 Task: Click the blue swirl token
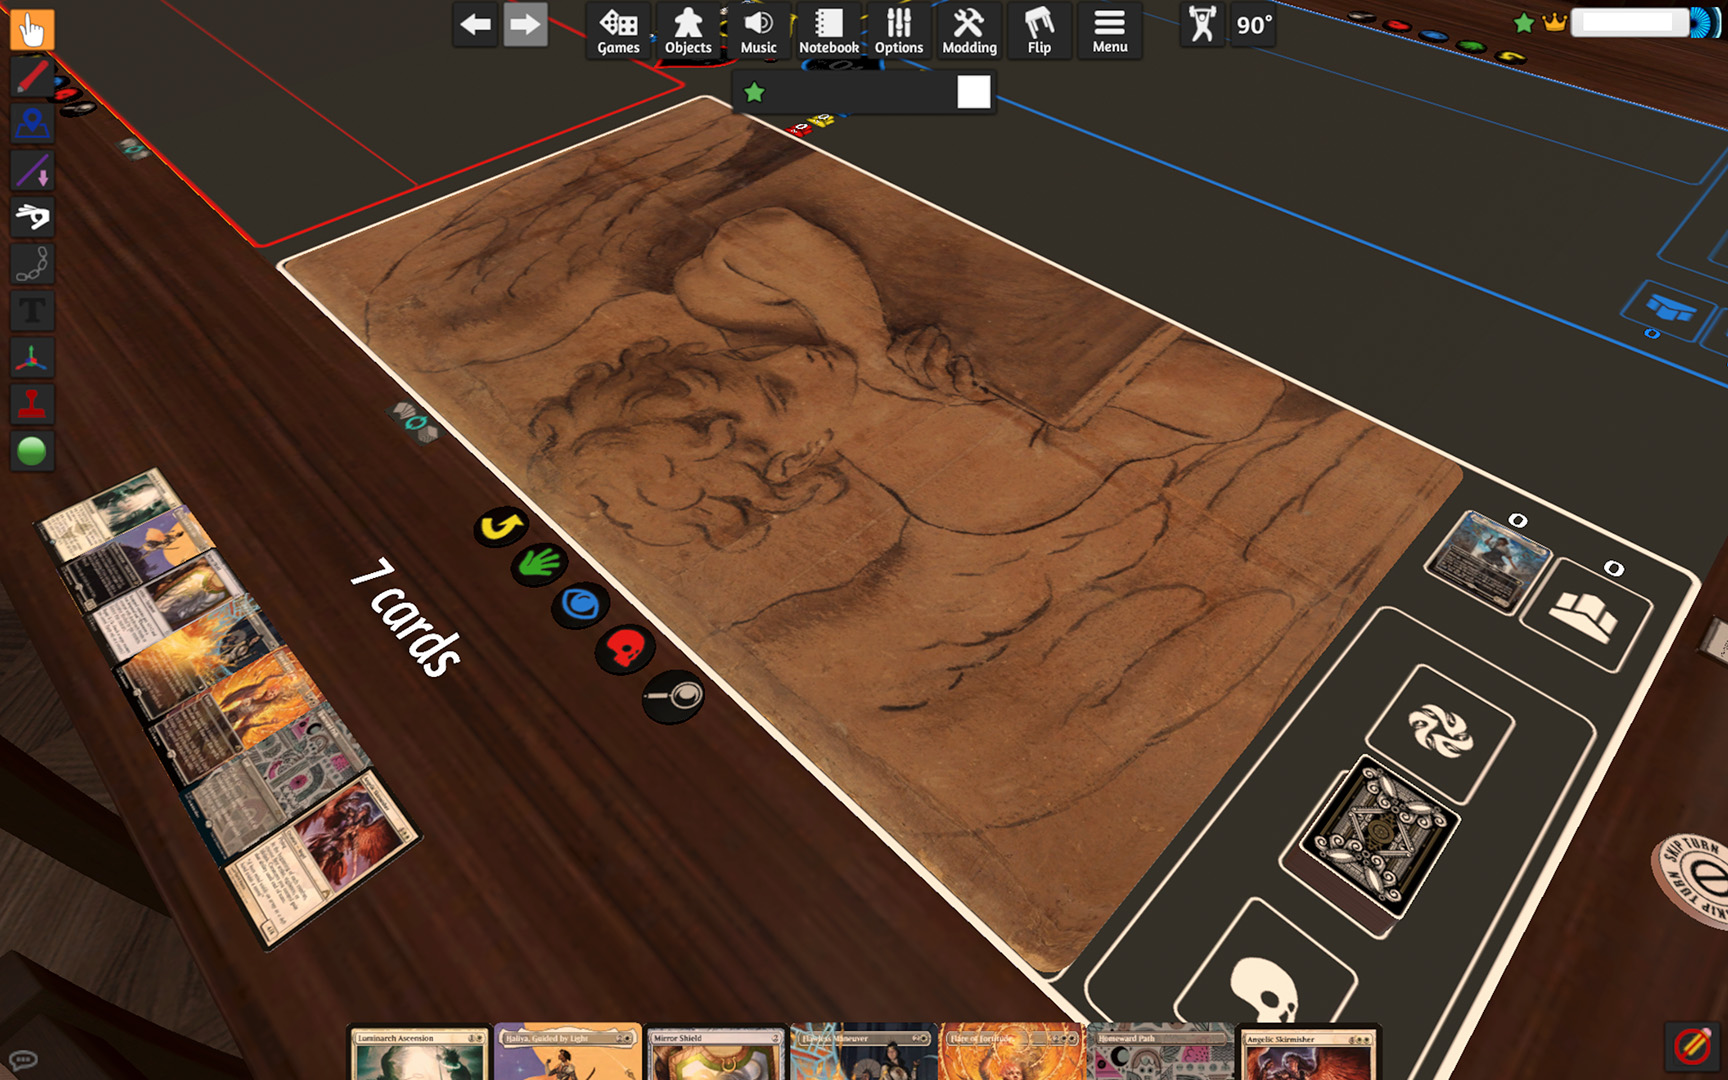coord(581,605)
